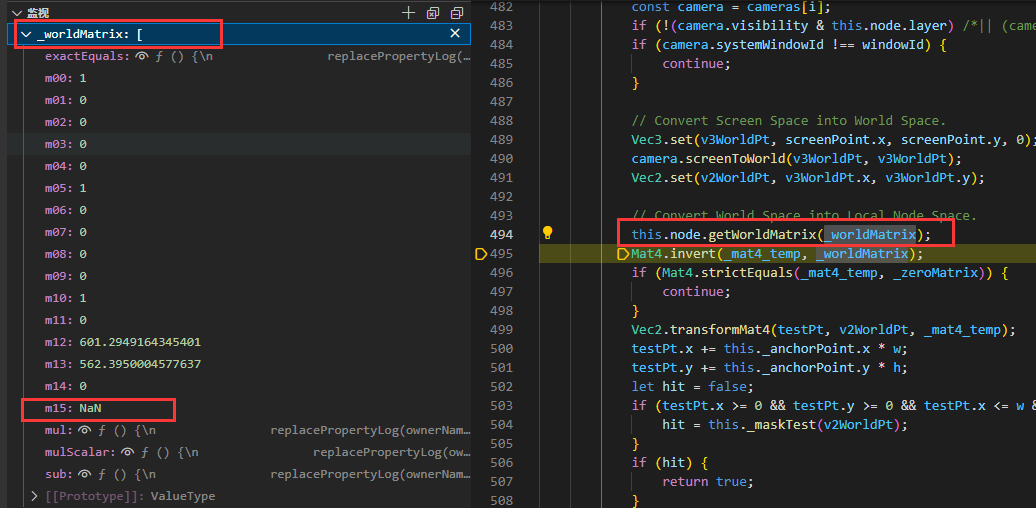Collapse the _worldMatrix watch entry
This screenshot has width=1036, height=508.
26,34
